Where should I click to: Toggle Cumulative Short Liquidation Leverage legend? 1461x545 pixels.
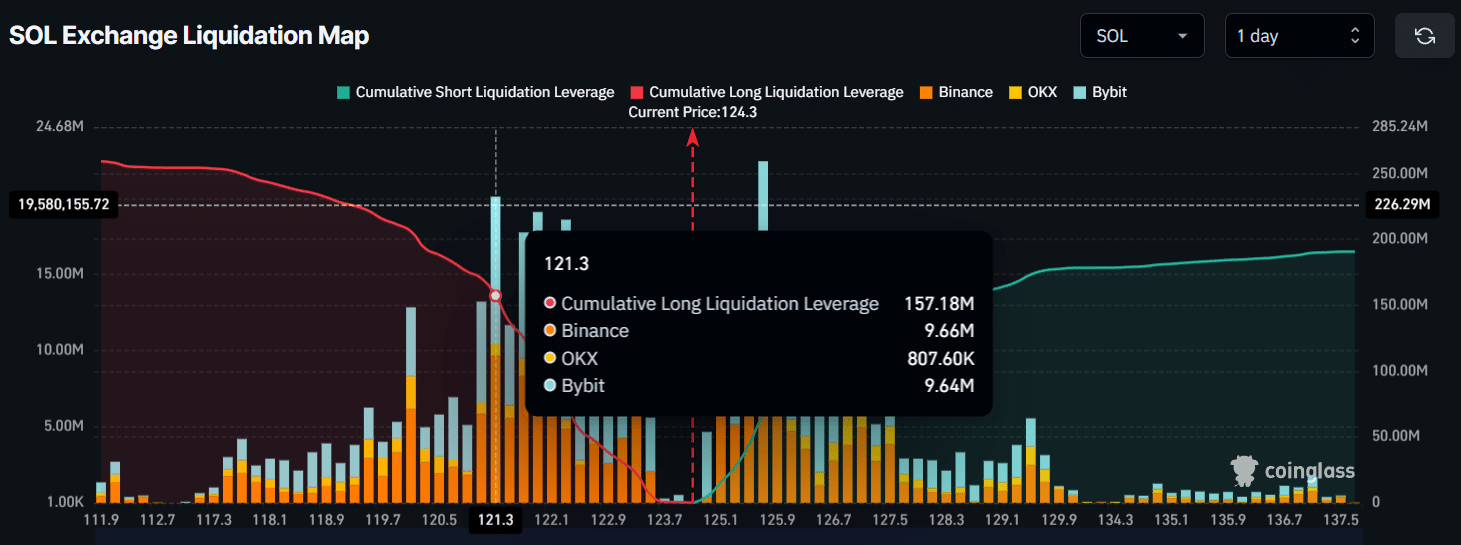pos(485,92)
